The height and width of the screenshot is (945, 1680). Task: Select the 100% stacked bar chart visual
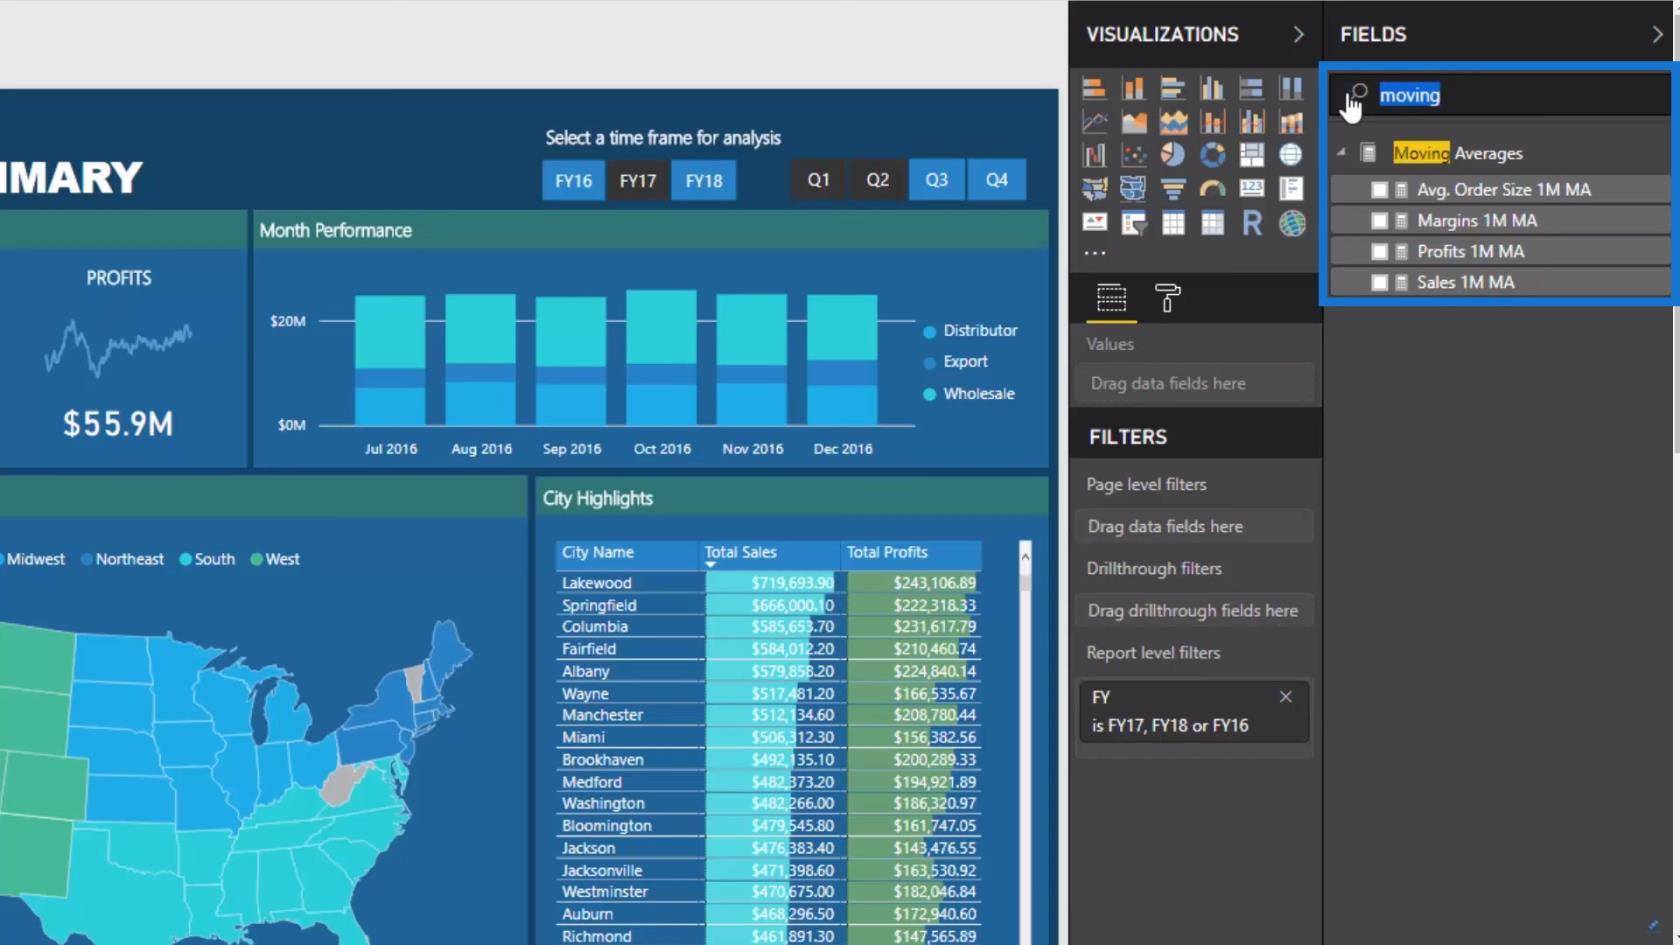point(1251,89)
